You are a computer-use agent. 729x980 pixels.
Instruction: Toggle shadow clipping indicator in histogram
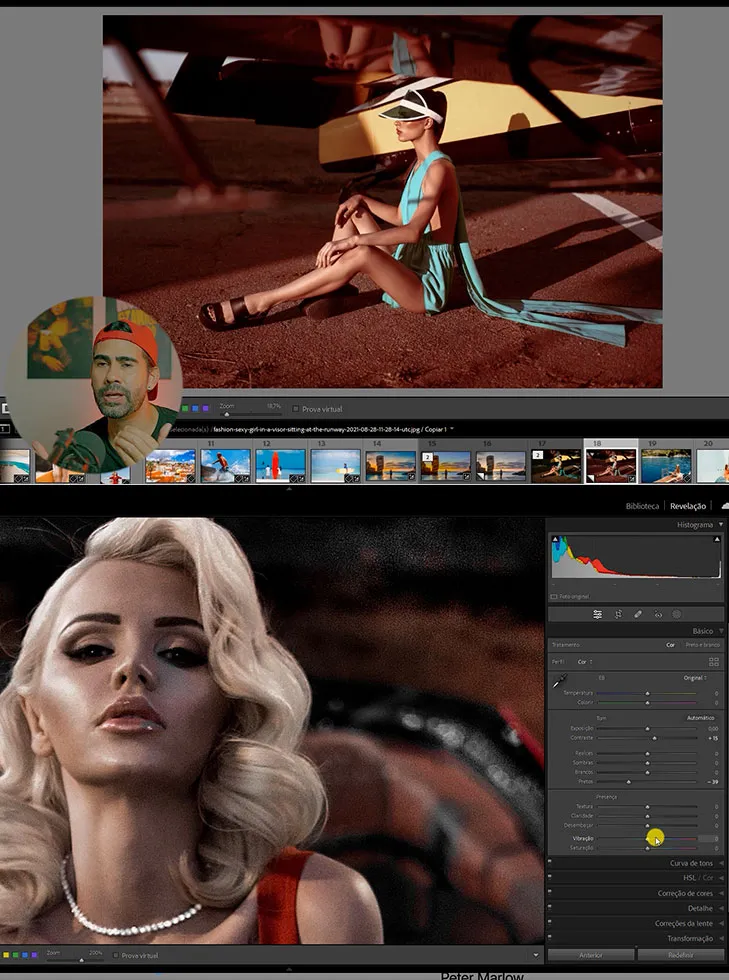click(x=555, y=539)
